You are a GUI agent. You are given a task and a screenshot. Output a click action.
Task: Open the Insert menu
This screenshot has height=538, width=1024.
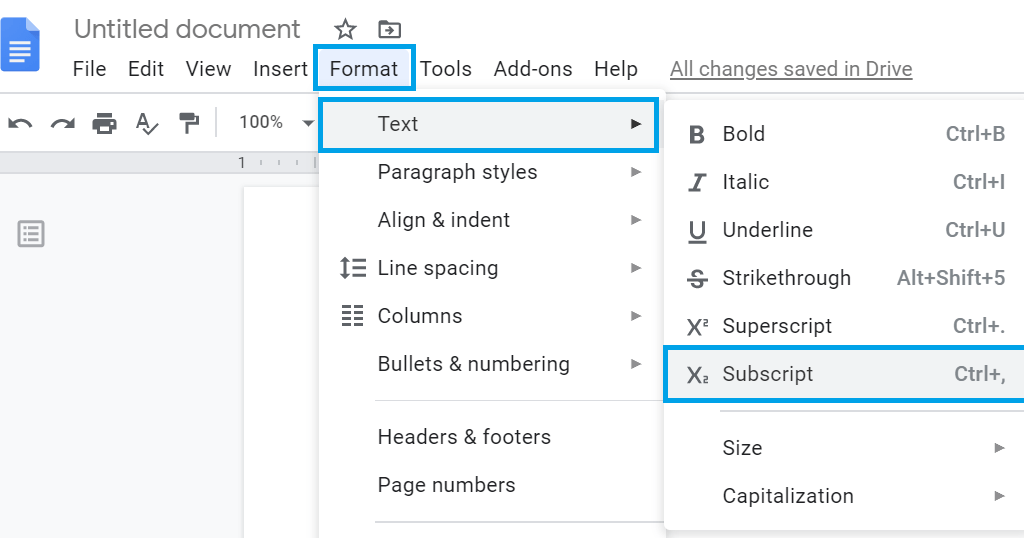(280, 69)
